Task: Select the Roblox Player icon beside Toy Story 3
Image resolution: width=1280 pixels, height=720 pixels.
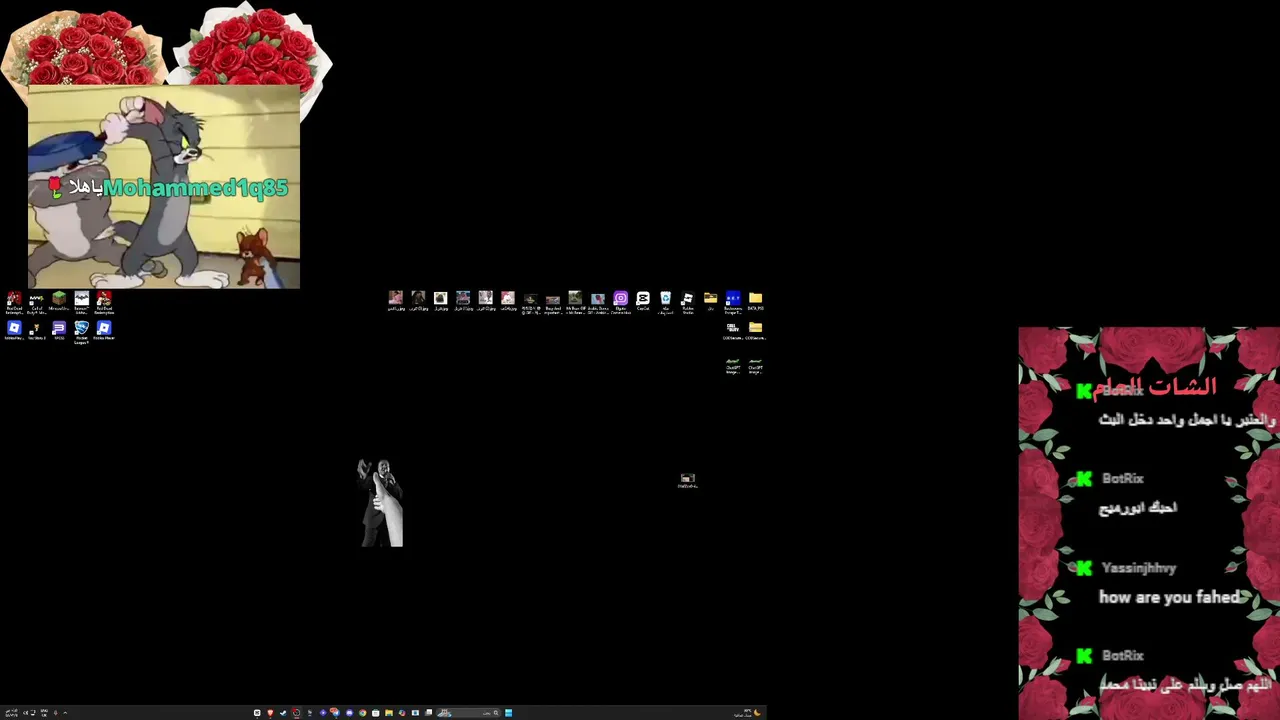Action: click(14, 331)
